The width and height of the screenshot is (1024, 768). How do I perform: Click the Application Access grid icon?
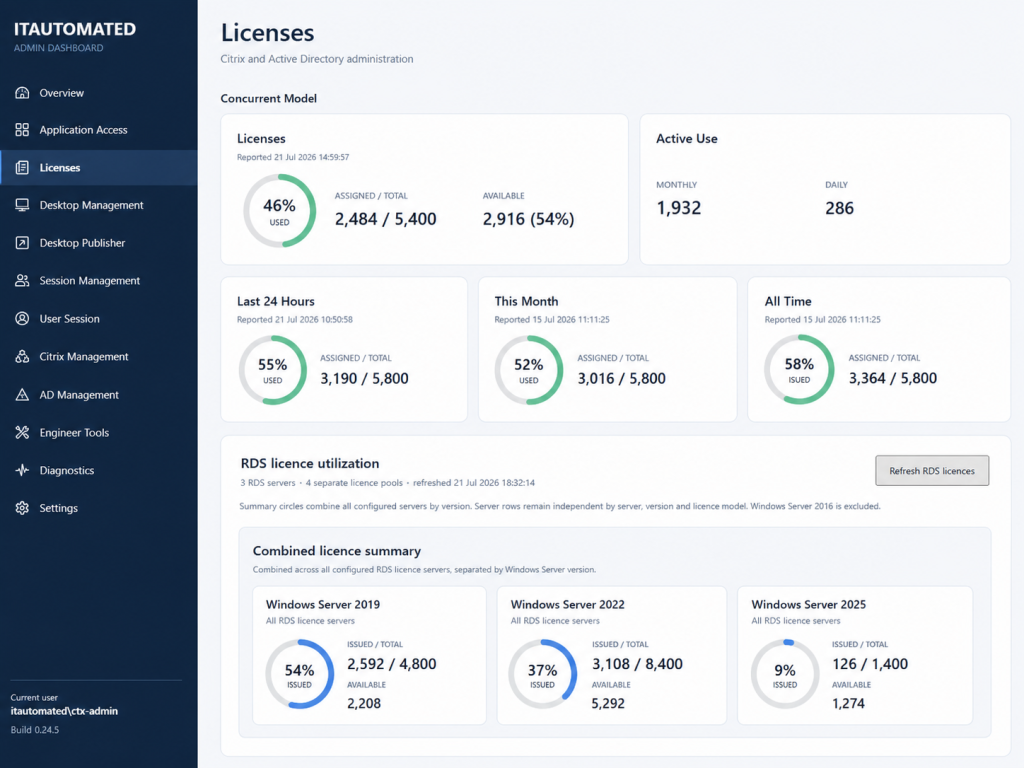[x=22, y=130]
